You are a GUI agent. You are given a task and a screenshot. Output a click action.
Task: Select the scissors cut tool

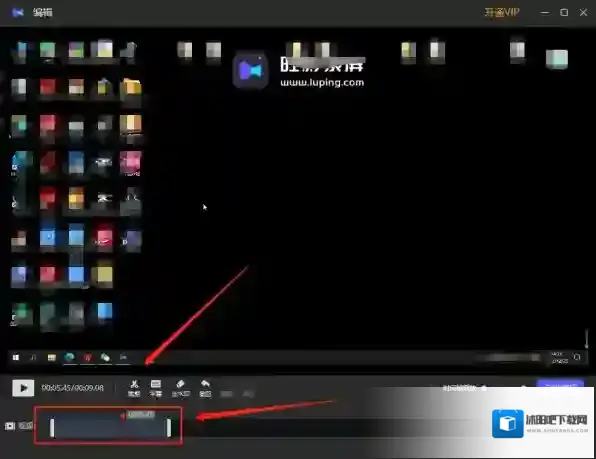click(134, 388)
